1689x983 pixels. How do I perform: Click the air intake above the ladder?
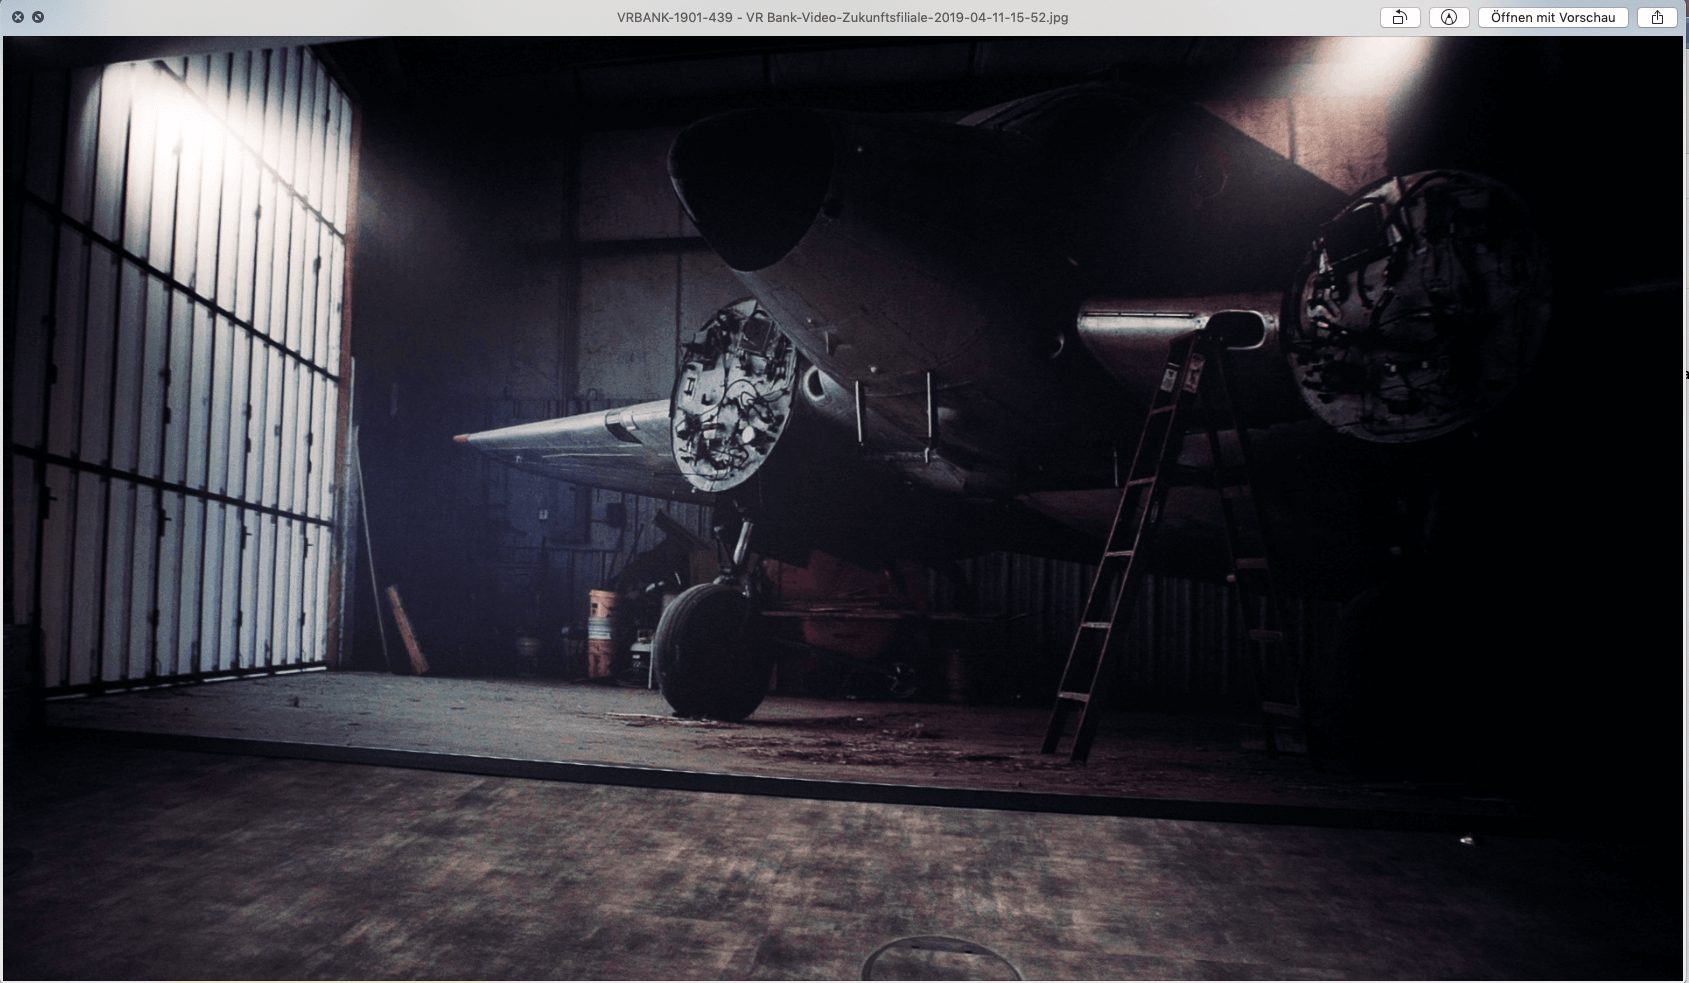coord(1236,328)
